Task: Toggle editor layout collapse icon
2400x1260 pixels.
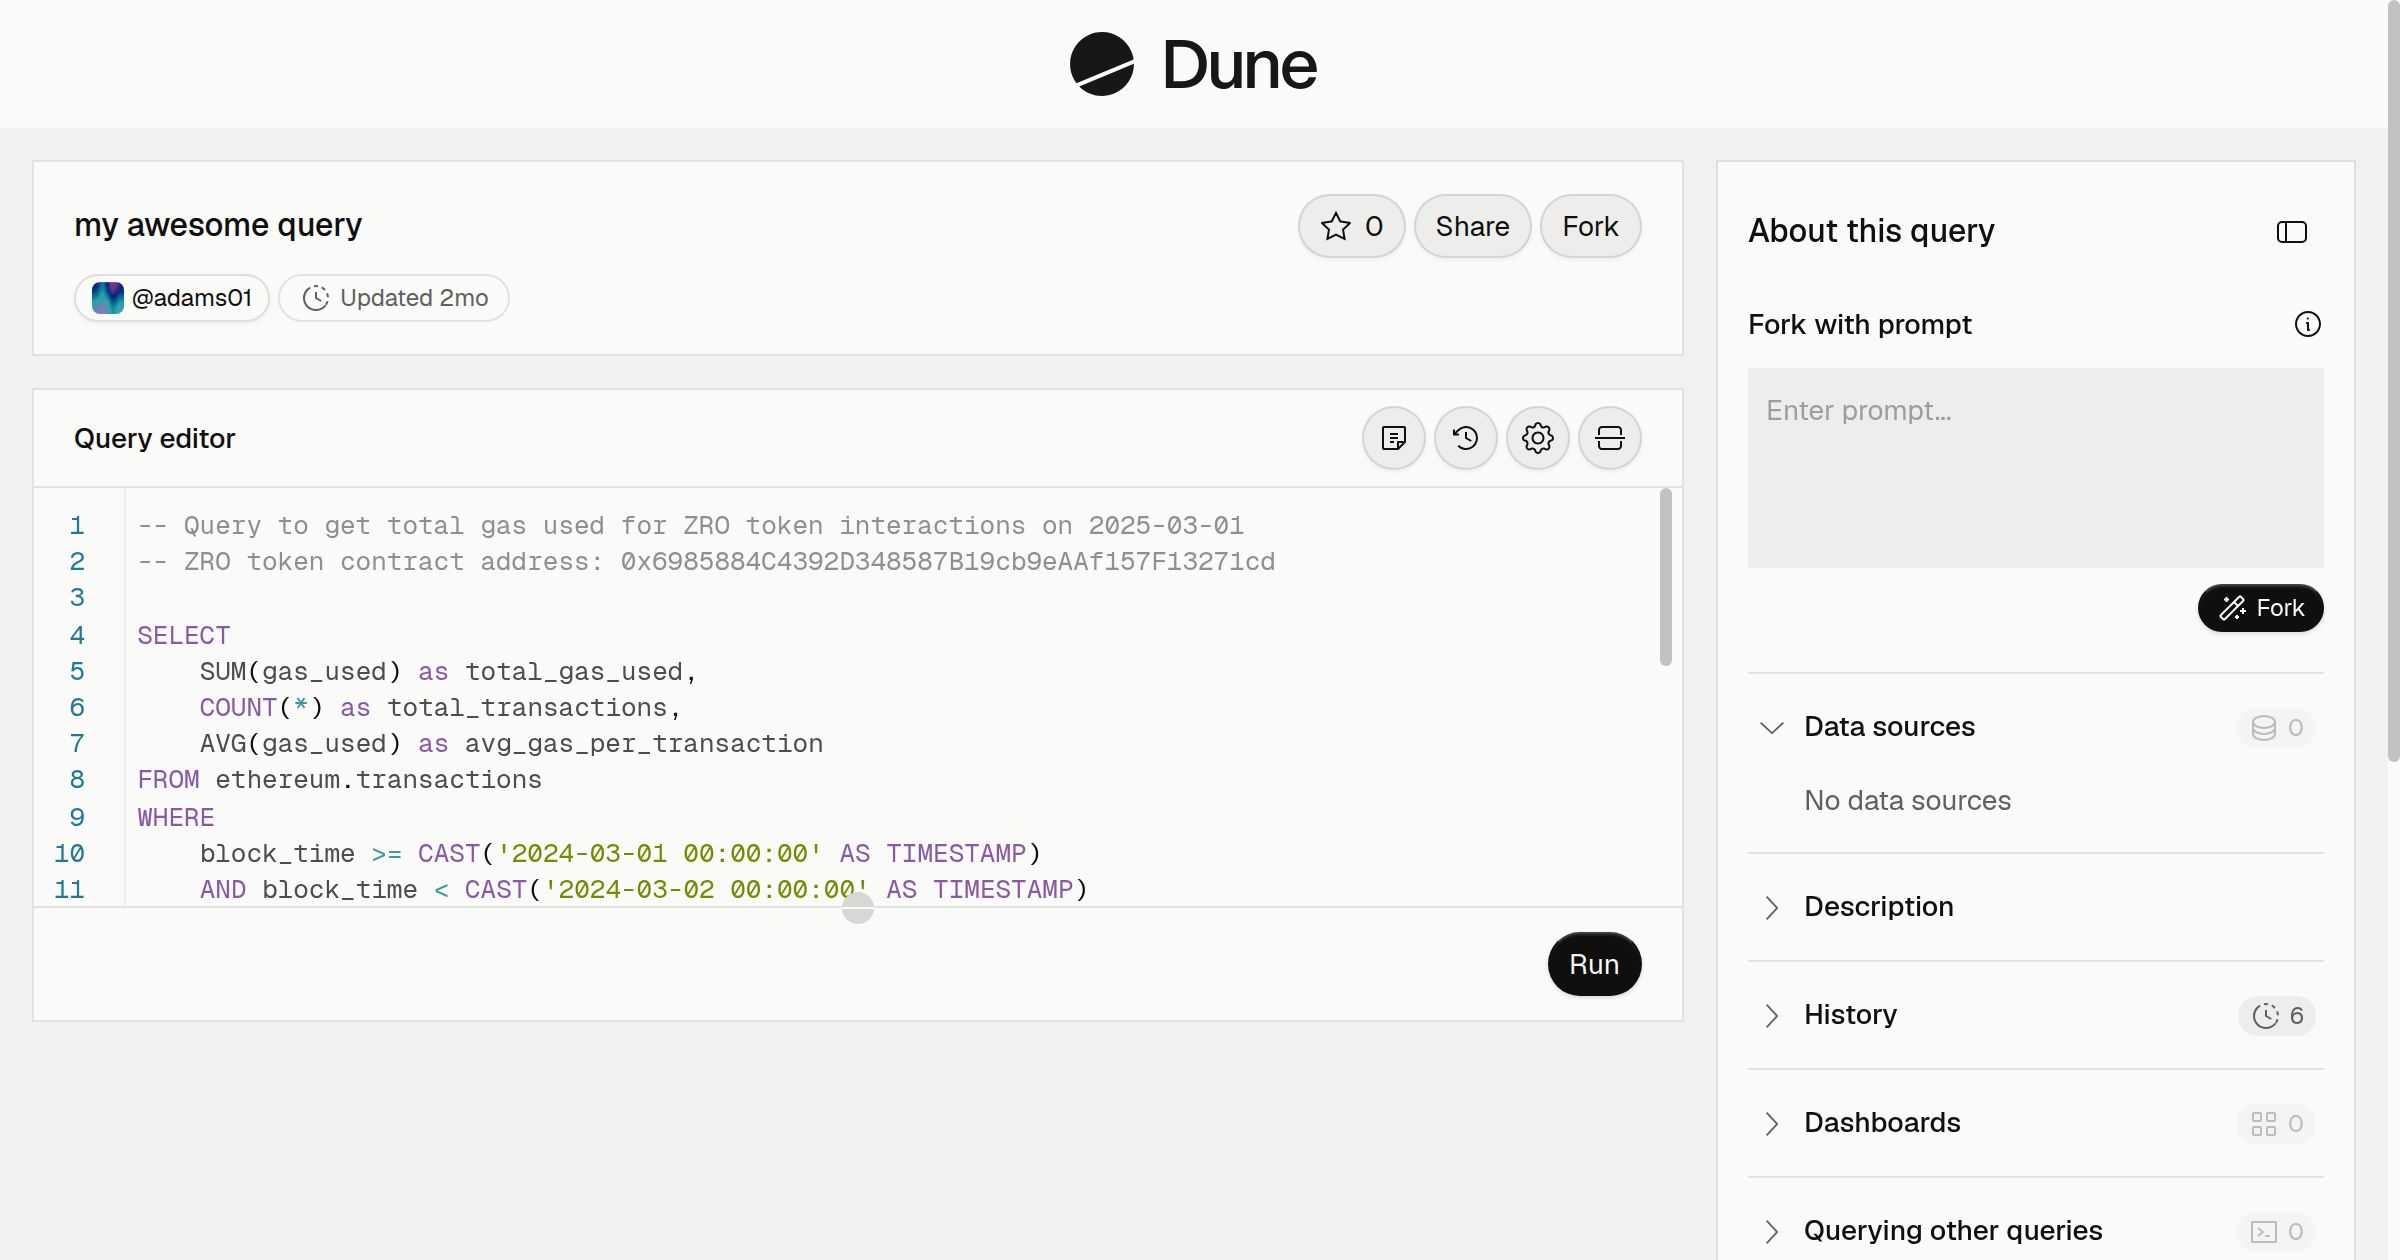Action: pyautogui.click(x=1609, y=438)
